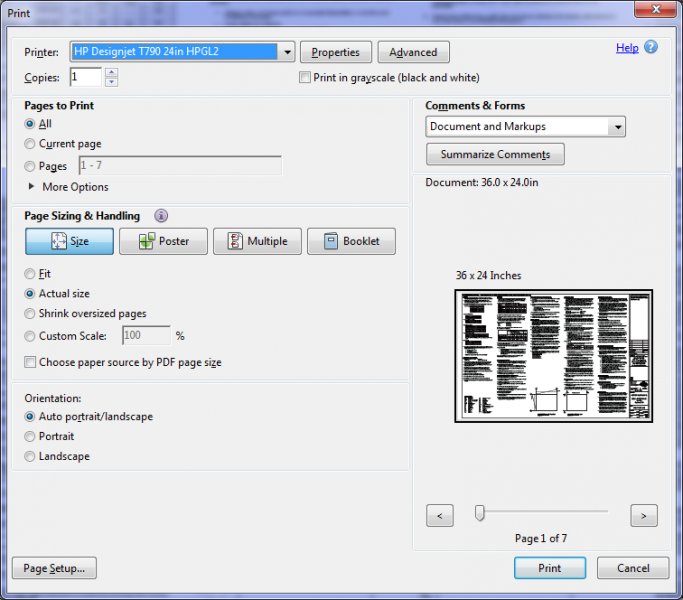Viewport: 683px width, 600px height.
Task: Open the Help link
Action: point(627,48)
